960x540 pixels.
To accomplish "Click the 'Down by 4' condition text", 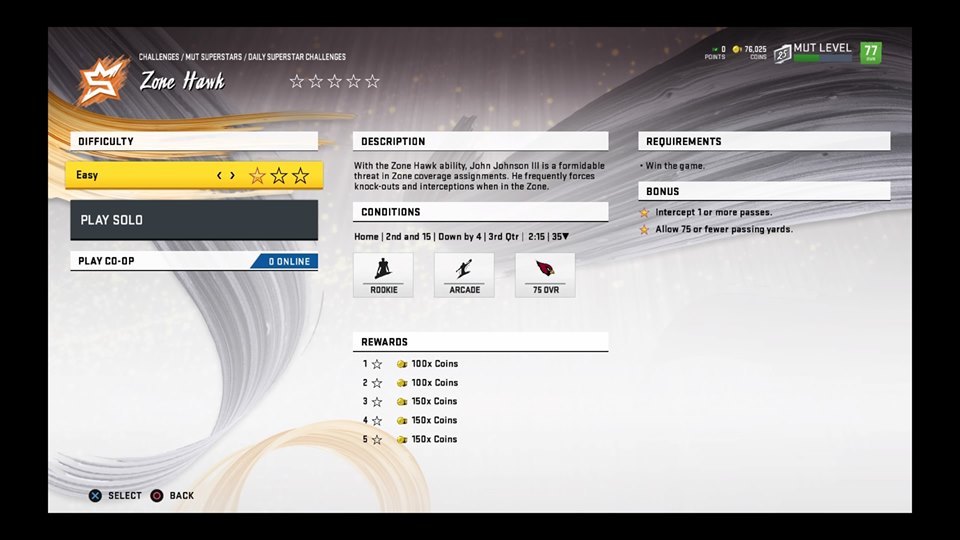I will point(460,236).
